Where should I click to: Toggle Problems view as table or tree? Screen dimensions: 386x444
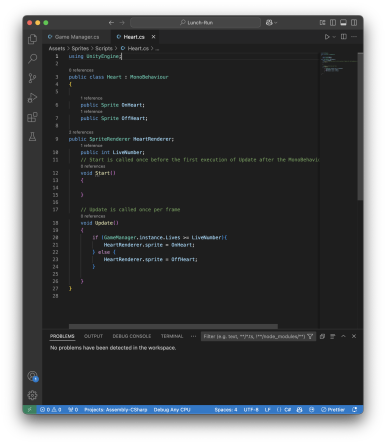click(333, 336)
